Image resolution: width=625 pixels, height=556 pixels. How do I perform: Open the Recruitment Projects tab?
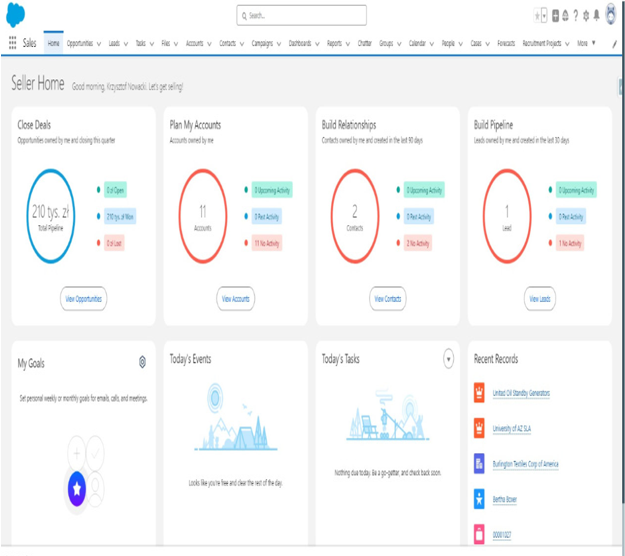coord(542,43)
